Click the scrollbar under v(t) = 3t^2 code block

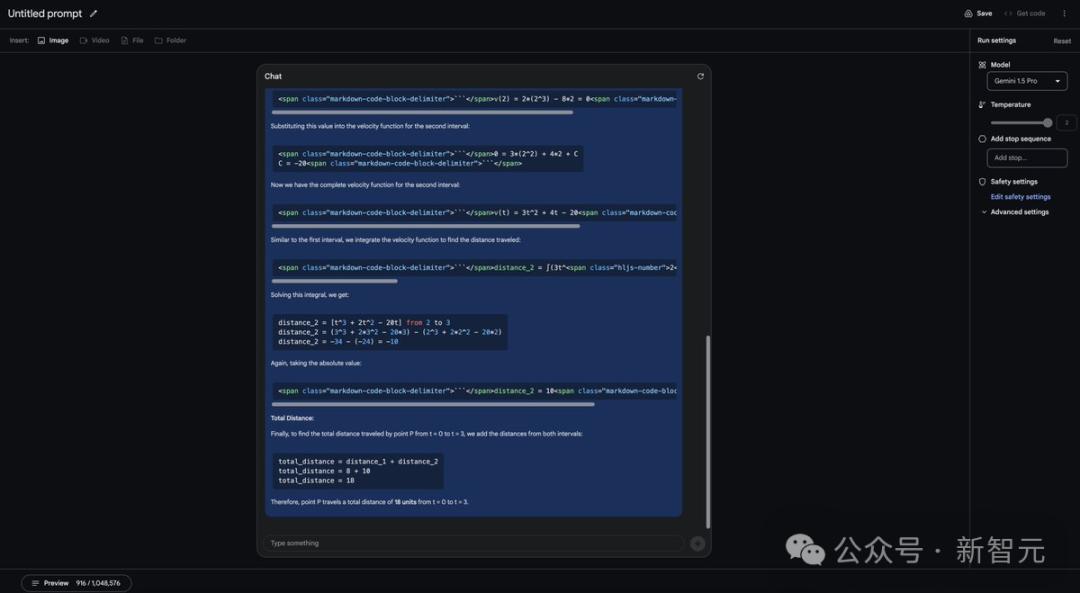(426, 226)
